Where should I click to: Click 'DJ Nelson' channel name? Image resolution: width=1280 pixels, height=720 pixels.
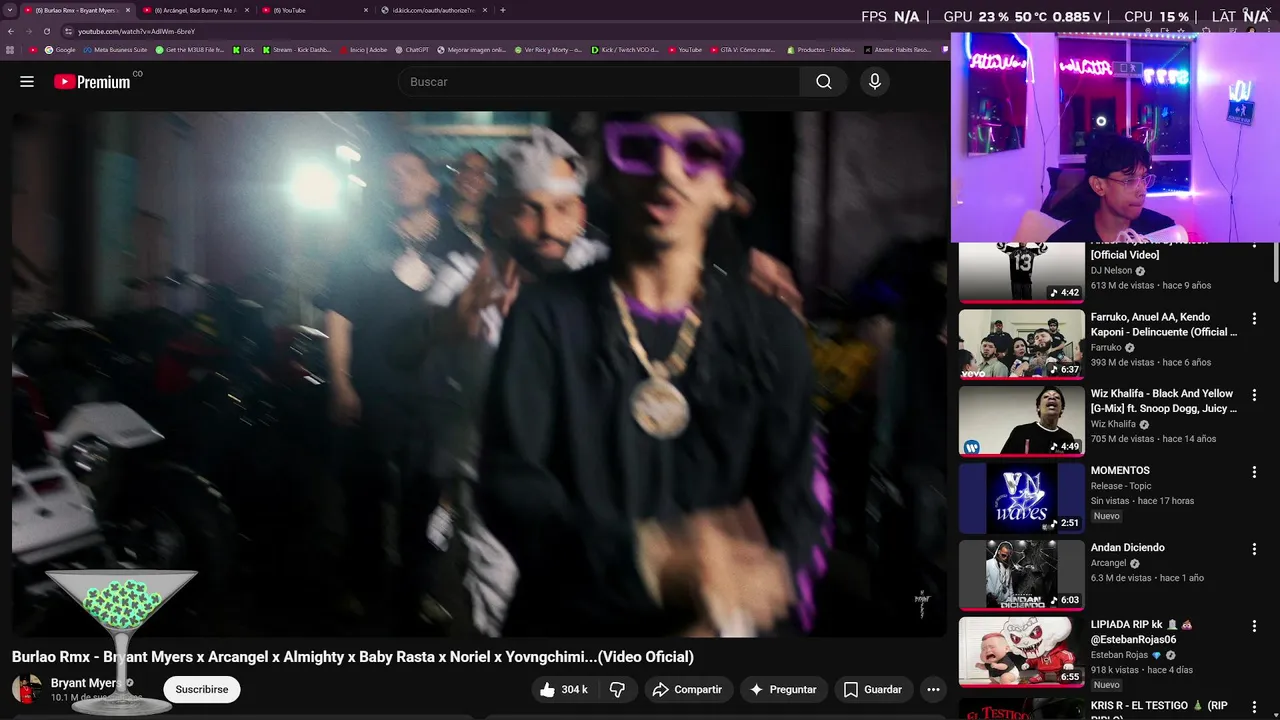[x=1111, y=270]
